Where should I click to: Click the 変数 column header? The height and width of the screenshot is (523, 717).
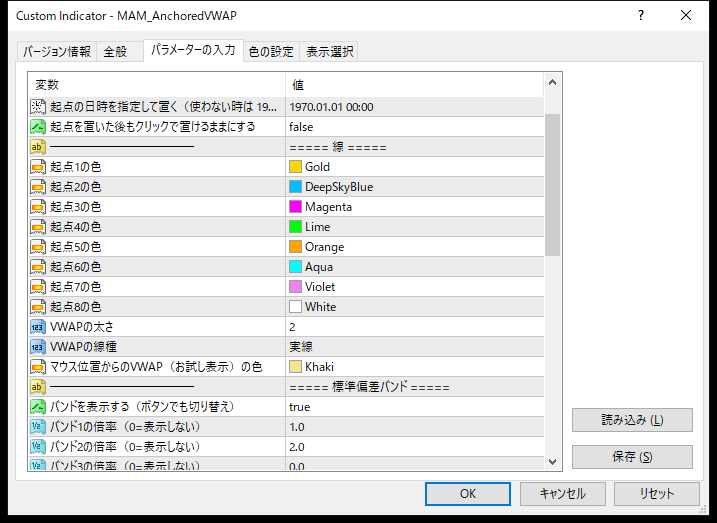(157, 85)
